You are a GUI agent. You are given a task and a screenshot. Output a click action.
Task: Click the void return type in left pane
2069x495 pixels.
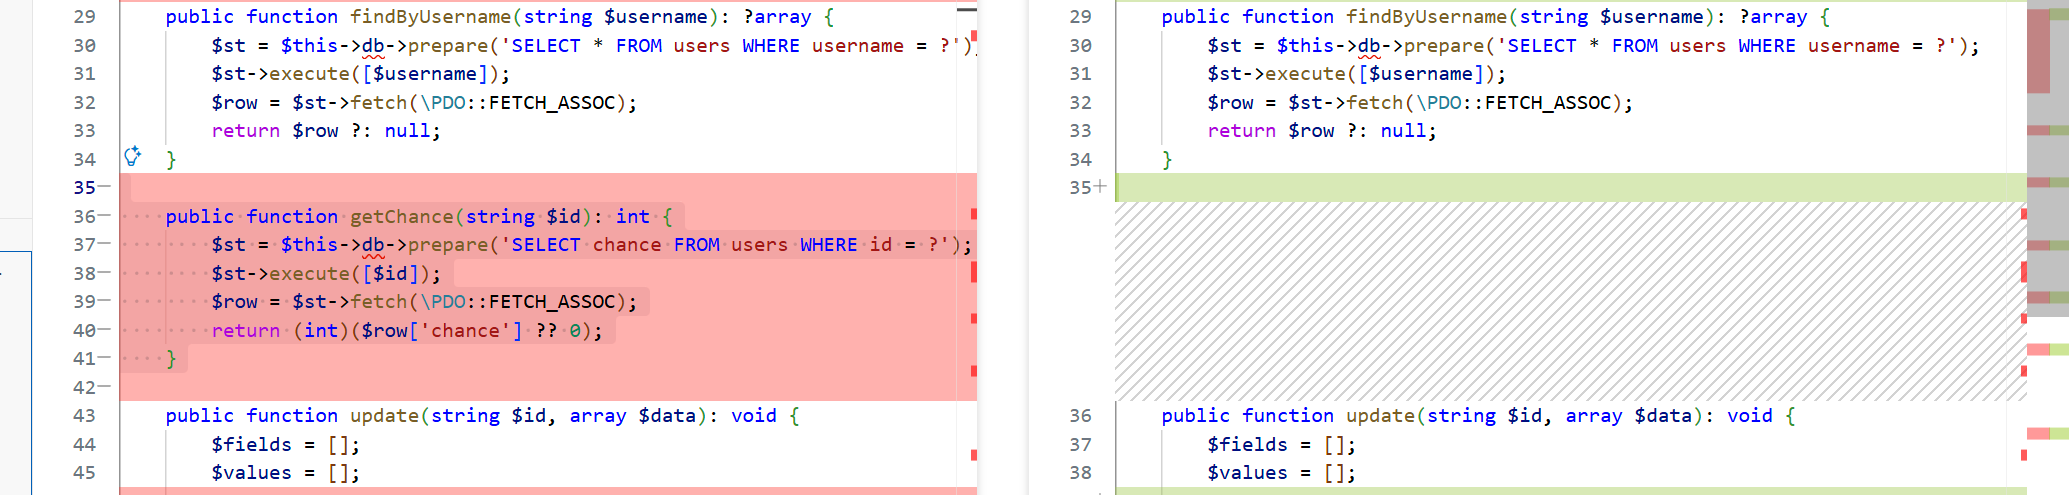(754, 416)
